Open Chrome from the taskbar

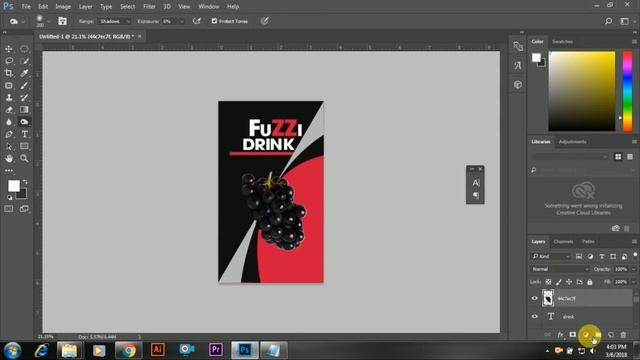[128, 350]
